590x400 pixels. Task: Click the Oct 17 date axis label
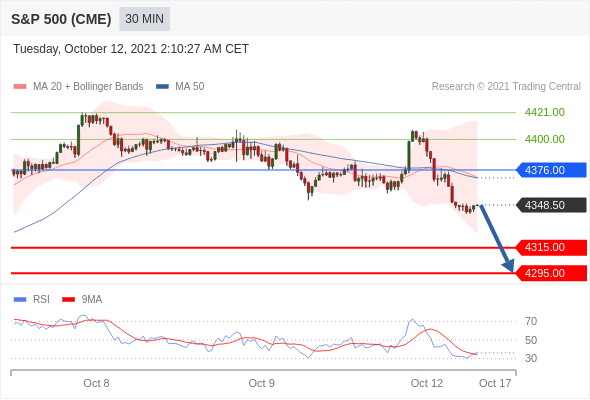495,383
